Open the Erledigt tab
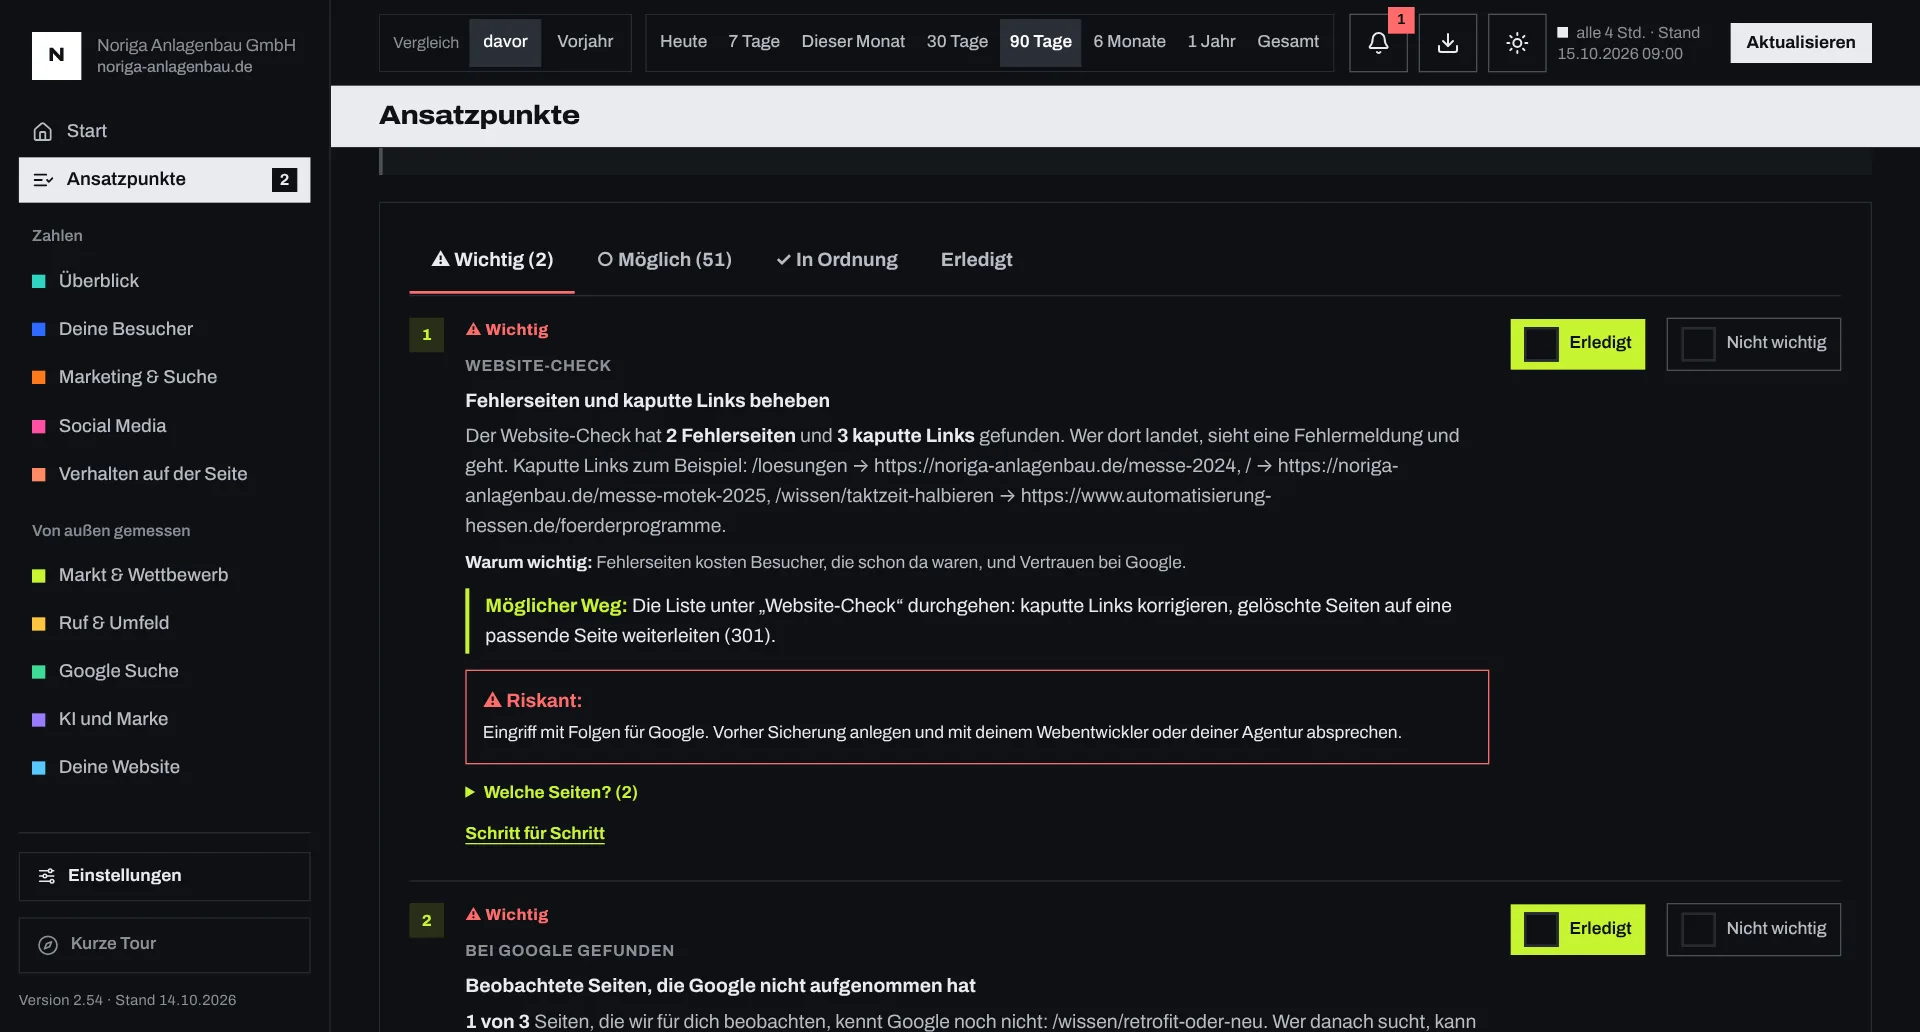 [976, 260]
